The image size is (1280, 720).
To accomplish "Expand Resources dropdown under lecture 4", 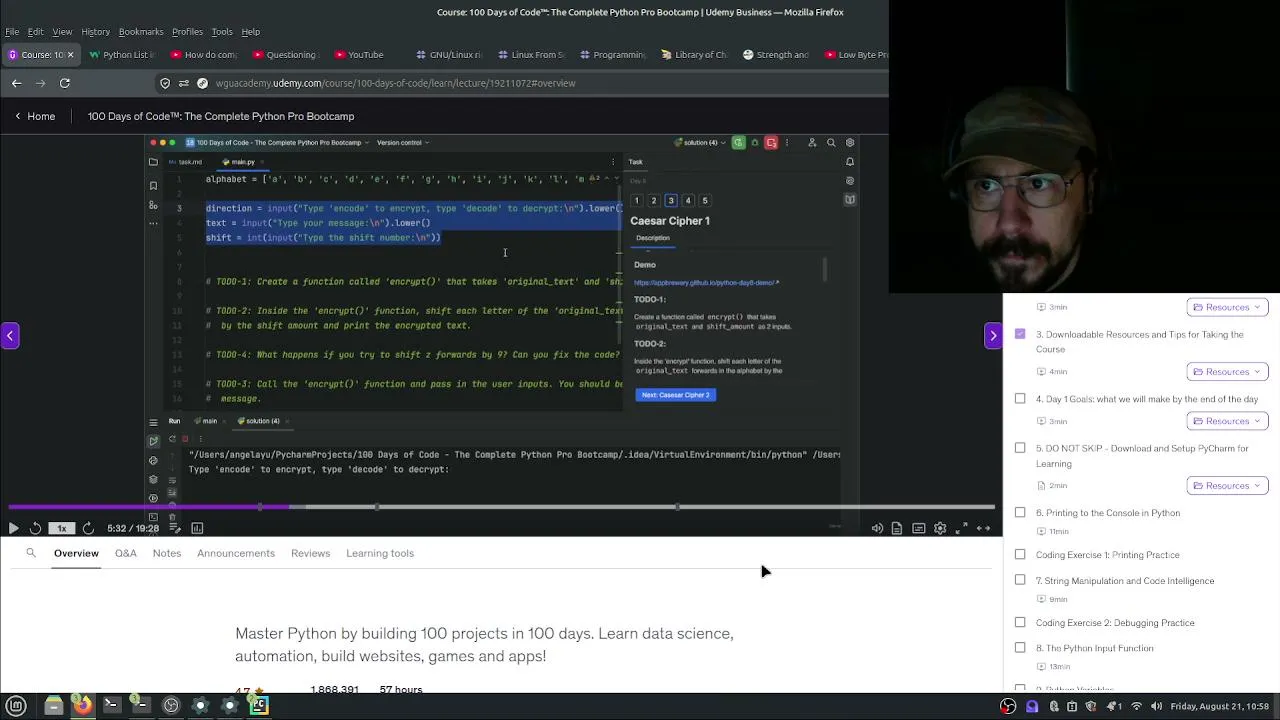I will pyautogui.click(x=1227, y=421).
